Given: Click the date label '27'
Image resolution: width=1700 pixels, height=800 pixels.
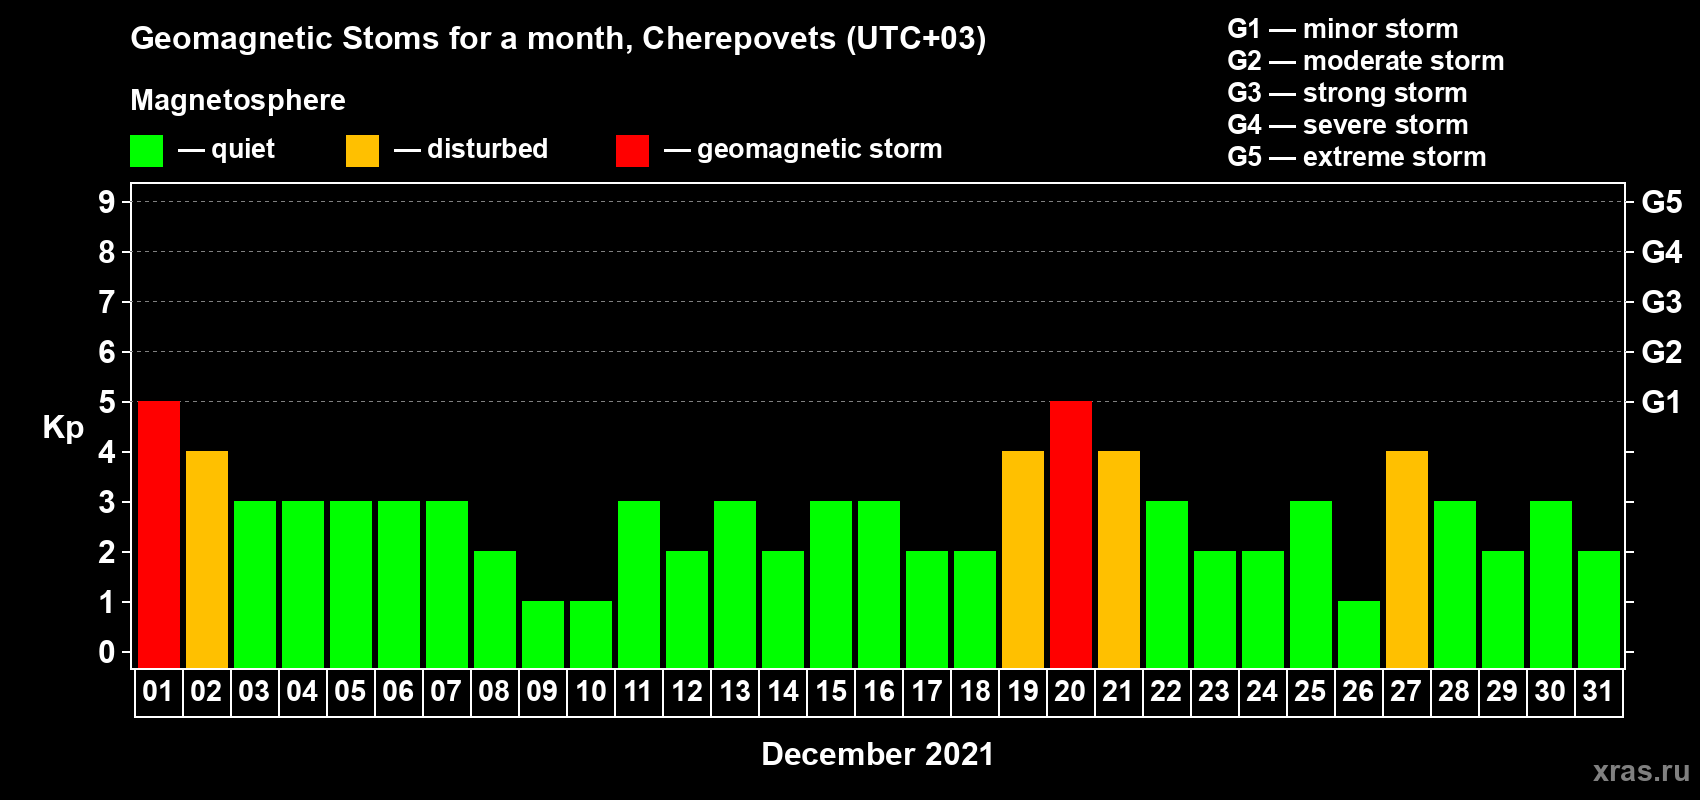Looking at the screenshot, I should click(x=1406, y=692).
